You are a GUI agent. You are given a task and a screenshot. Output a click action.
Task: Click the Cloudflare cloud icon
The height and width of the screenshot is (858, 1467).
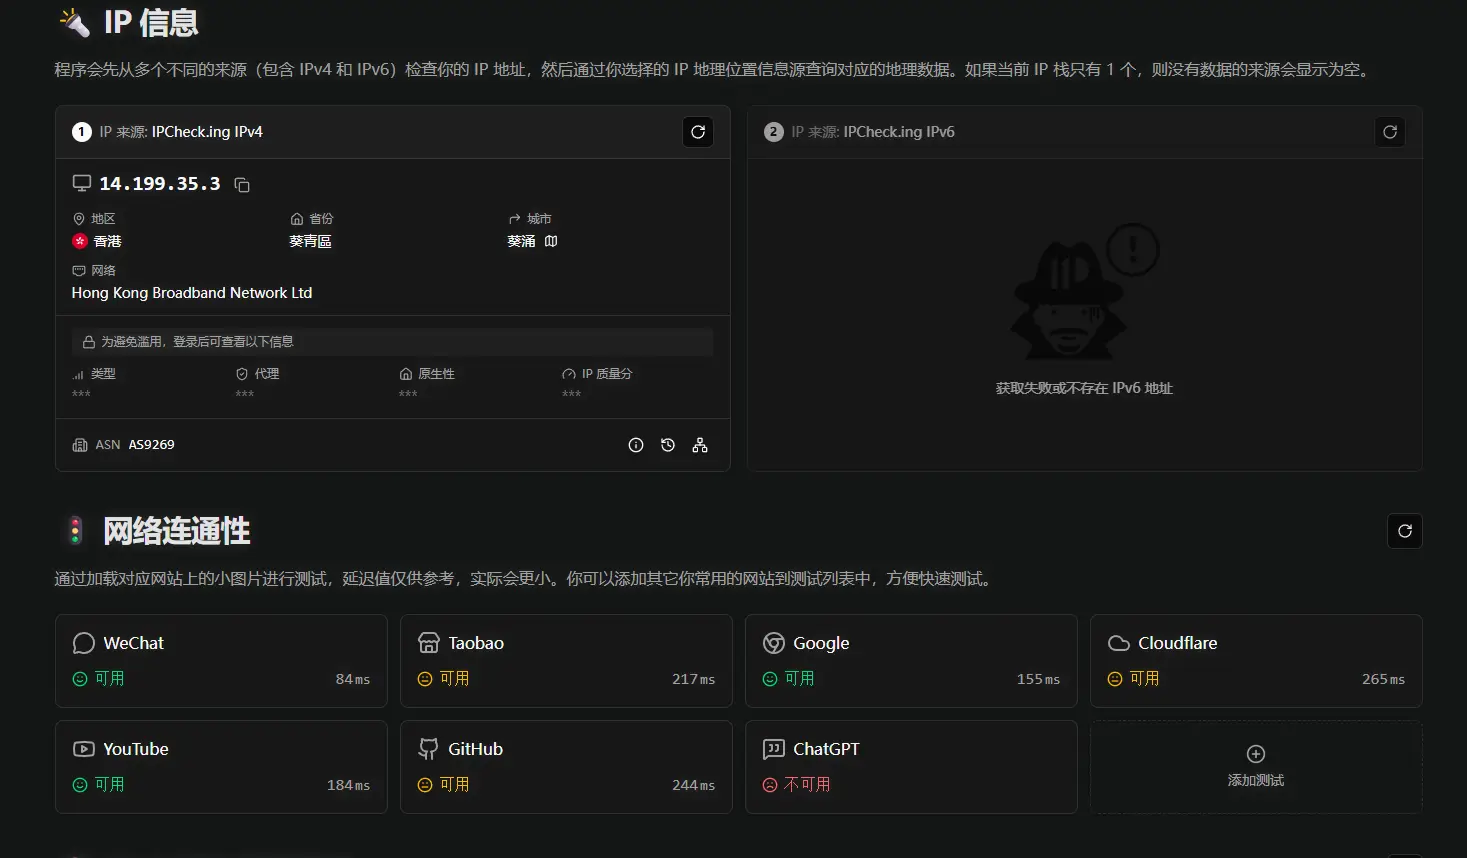(x=1119, y=643)
